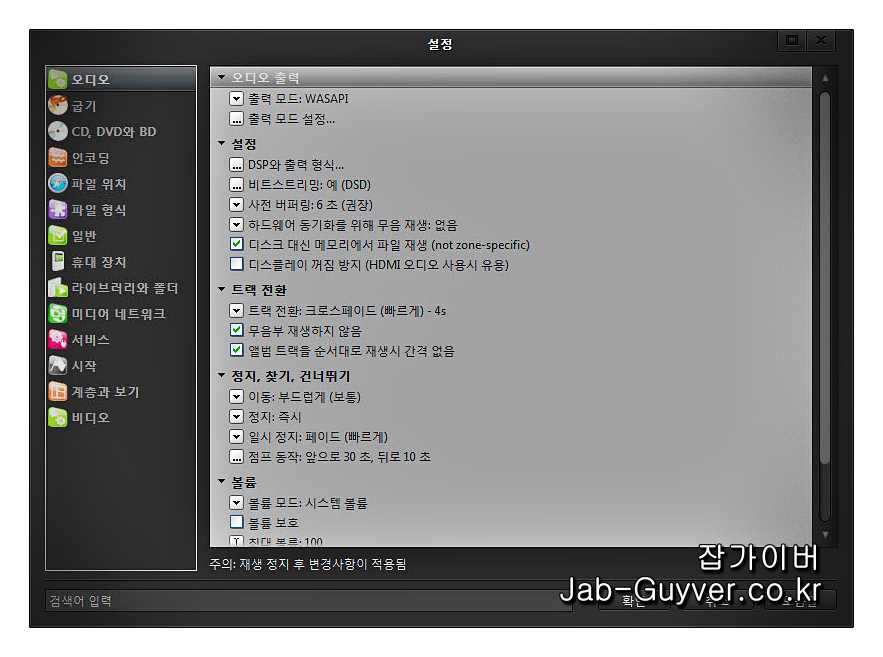Focus the 검색어 입력 search field
Image resolution: width=883 pixels, height=657 pixels.
(309, 601)
